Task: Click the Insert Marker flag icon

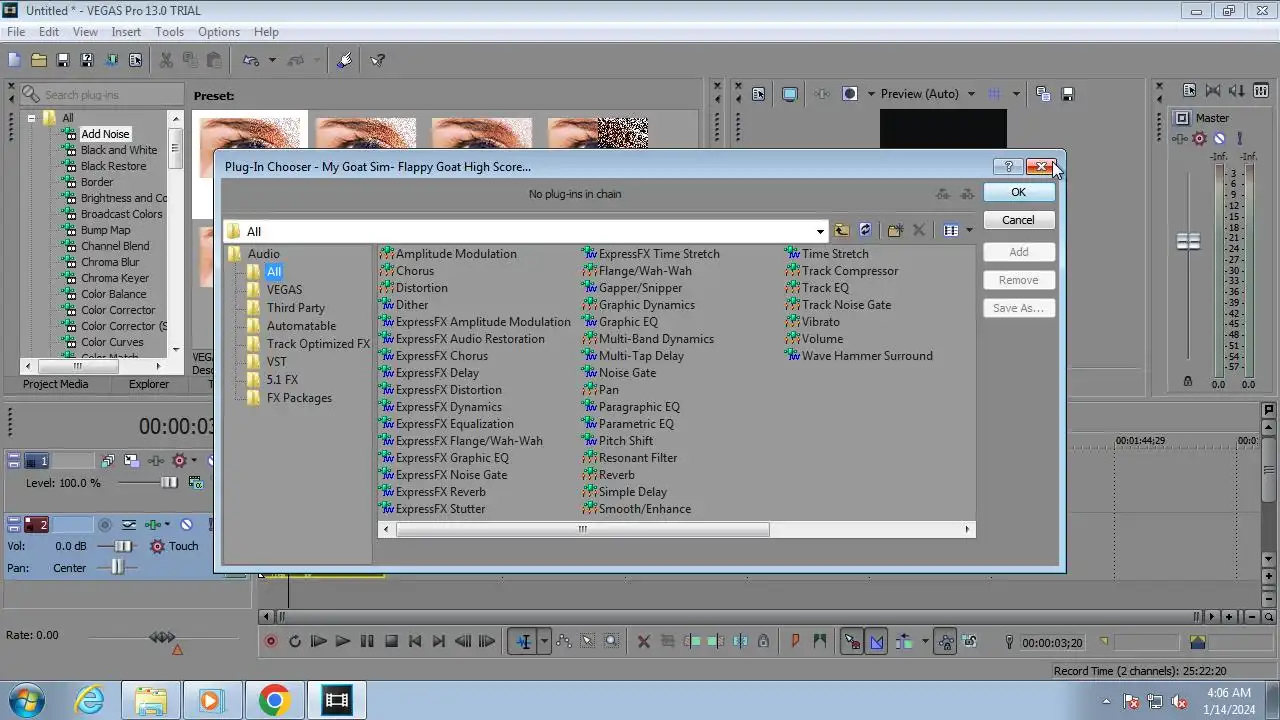Action: 795,641
